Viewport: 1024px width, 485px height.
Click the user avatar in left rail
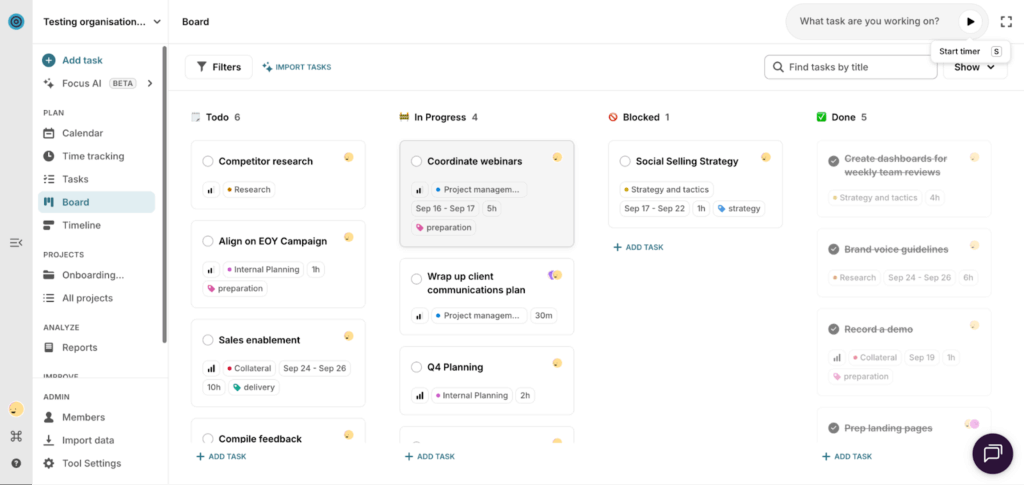click(x=16, y=409)
